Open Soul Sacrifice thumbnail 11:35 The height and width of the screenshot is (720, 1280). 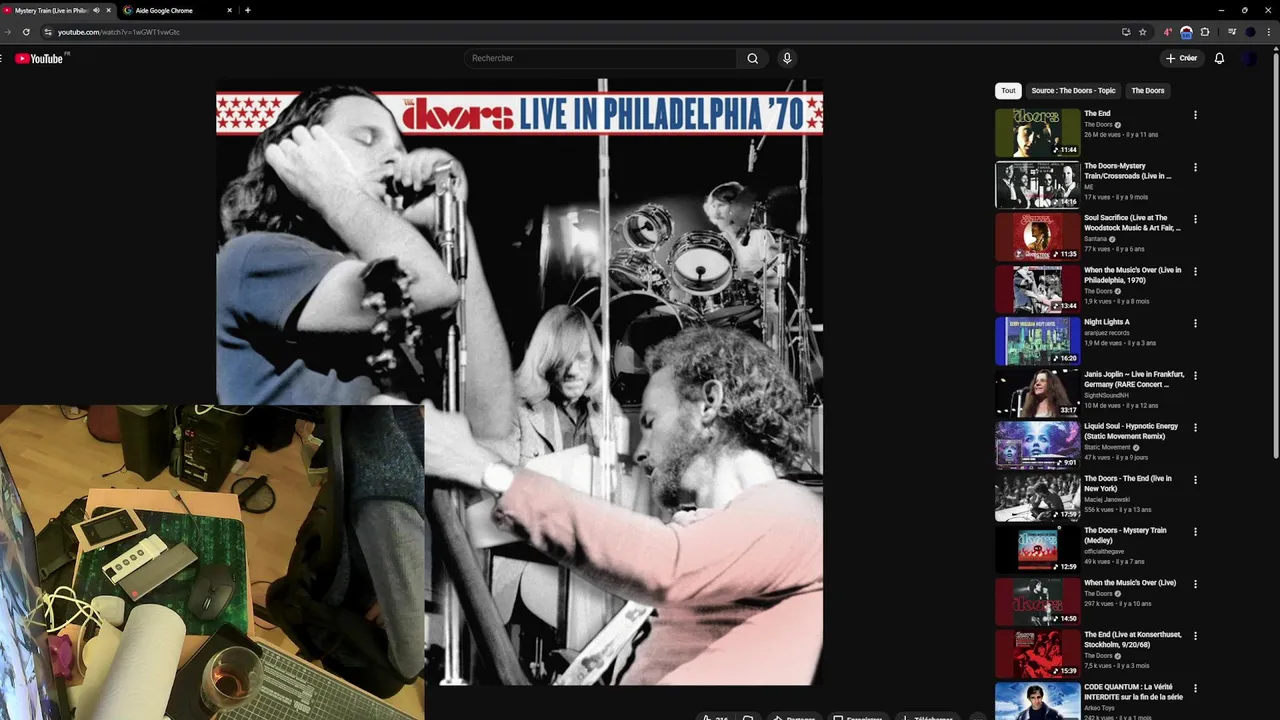(1038, 236)
